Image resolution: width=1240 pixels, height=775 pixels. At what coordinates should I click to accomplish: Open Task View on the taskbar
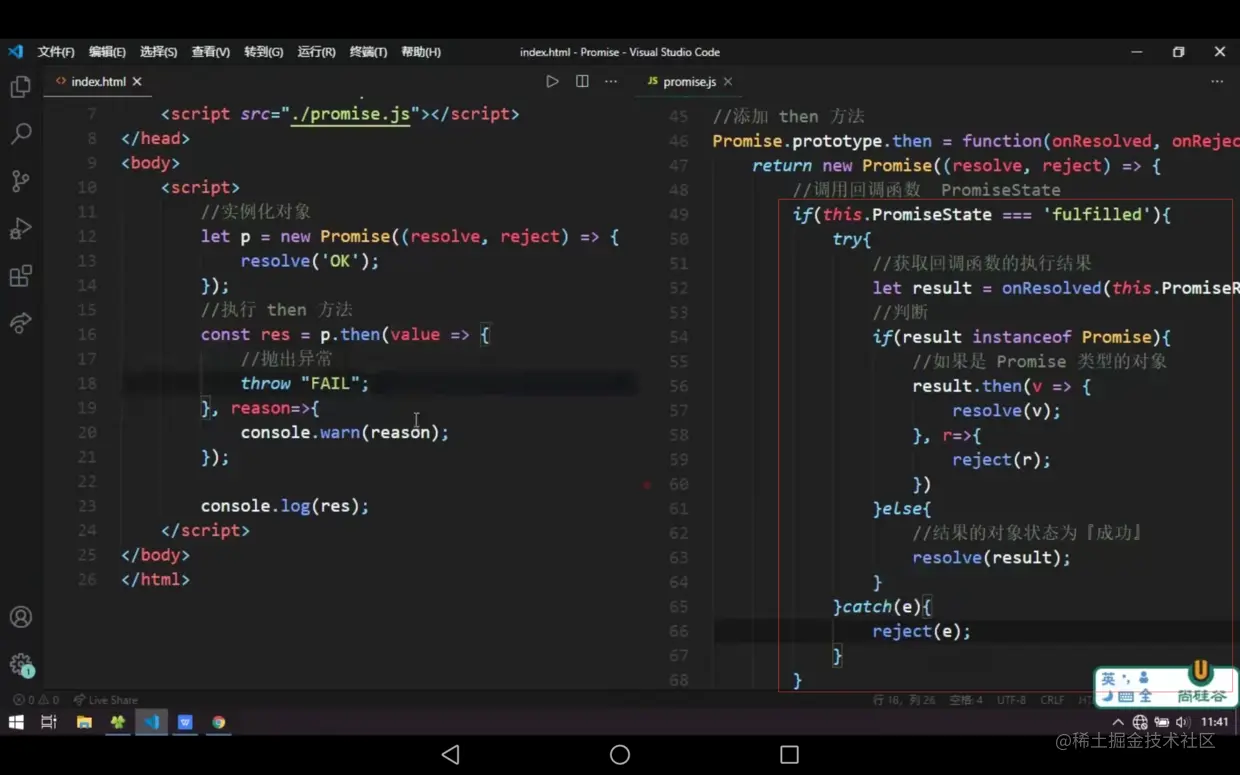[49, 722]
